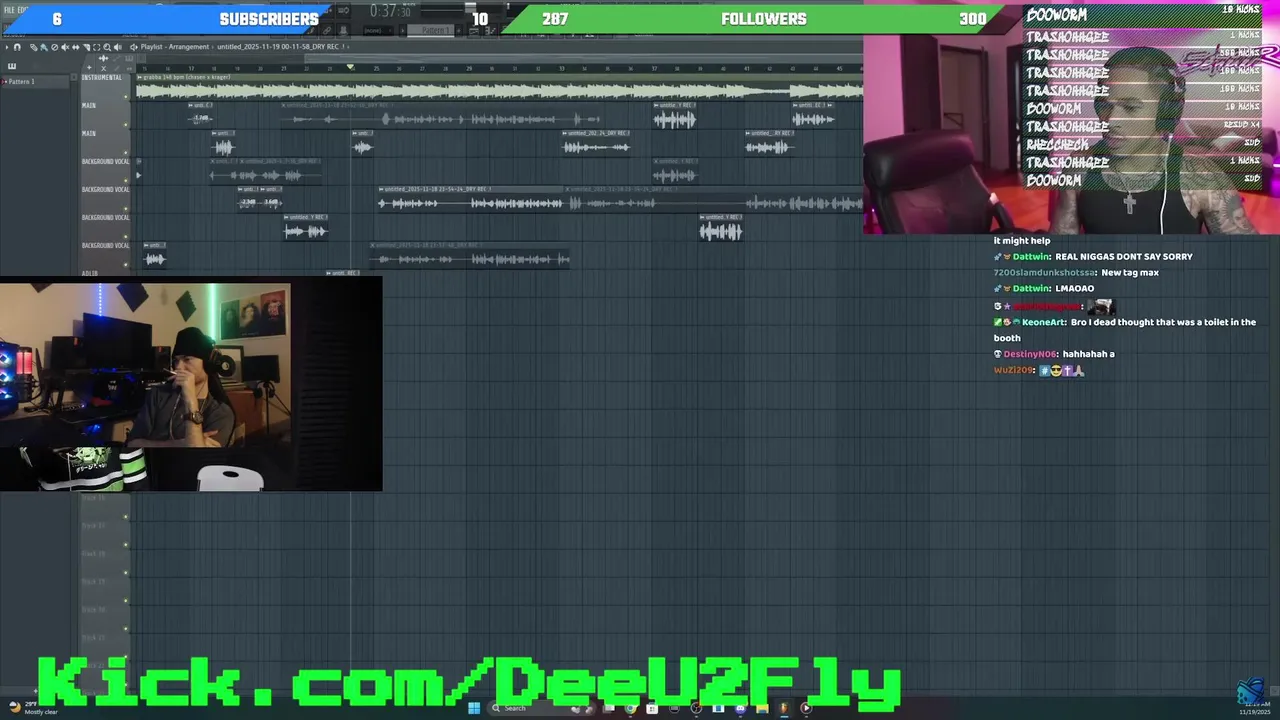Select the Paint brush tool
This screenshot has height=720, width=1280.
tap(44, 47)
